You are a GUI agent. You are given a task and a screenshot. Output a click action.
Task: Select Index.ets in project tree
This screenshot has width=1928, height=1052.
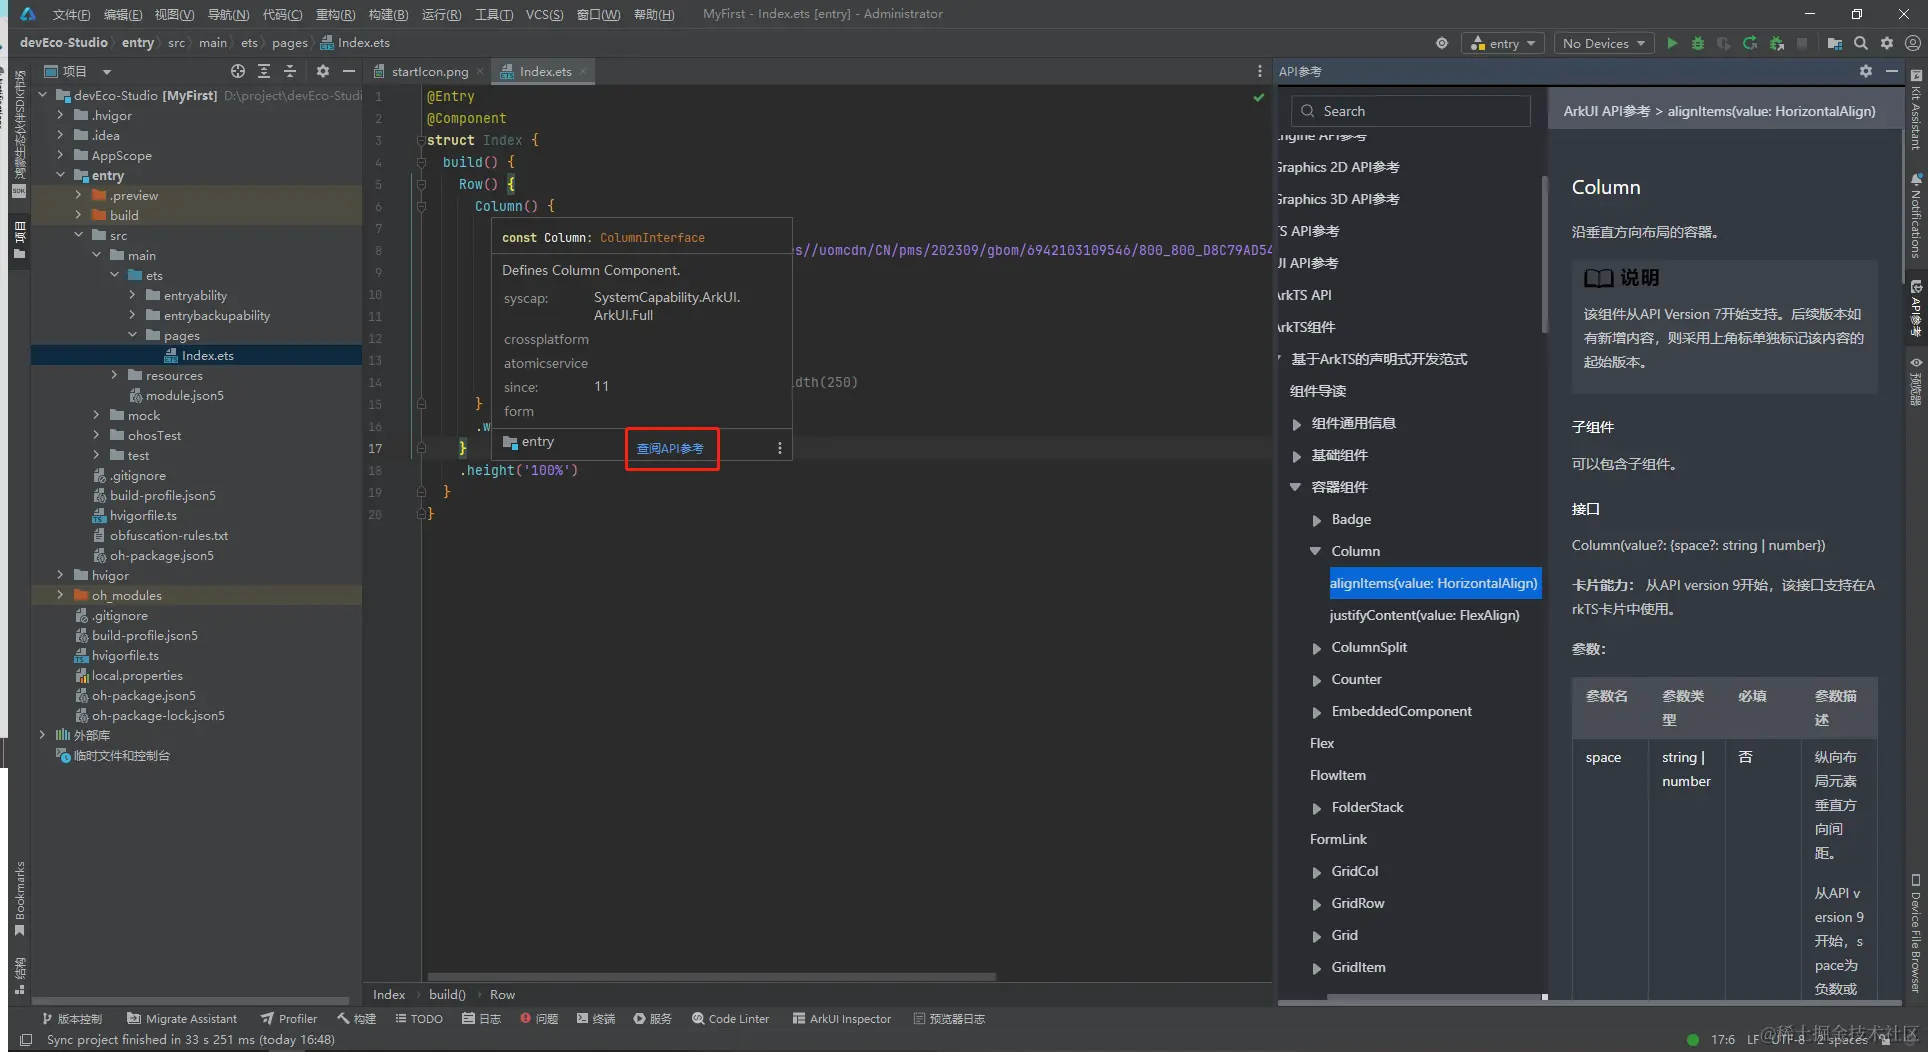tap(208, 355)
